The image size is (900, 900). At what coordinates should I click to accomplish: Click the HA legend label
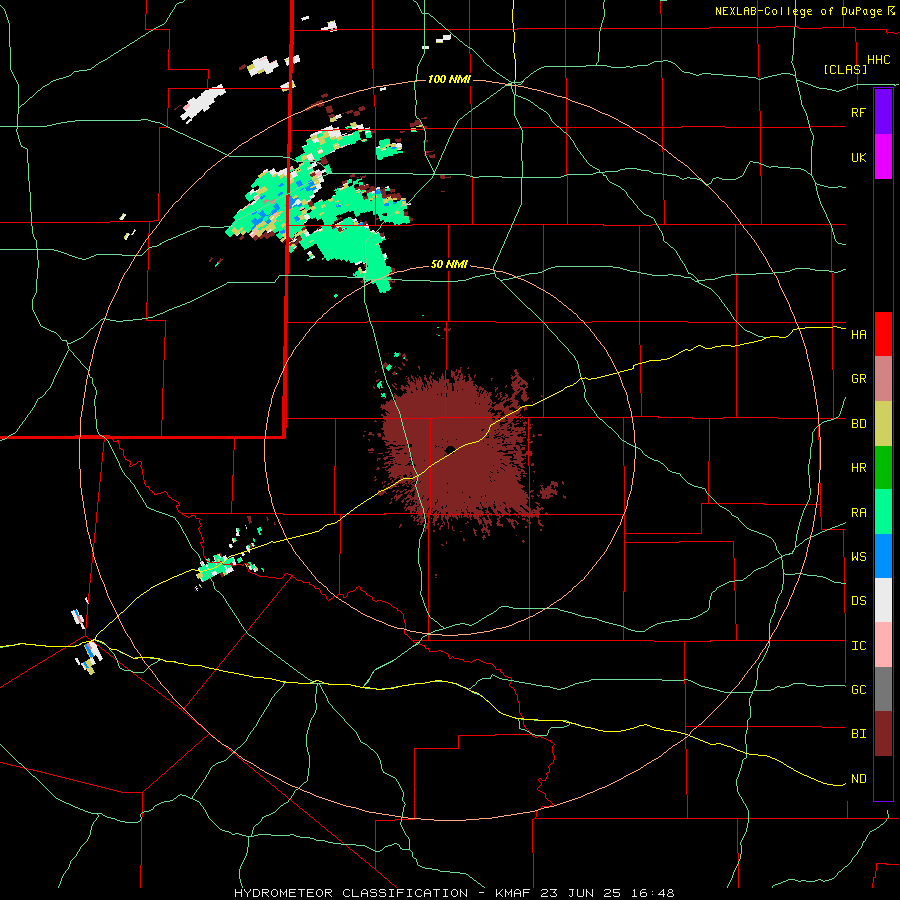858,335
